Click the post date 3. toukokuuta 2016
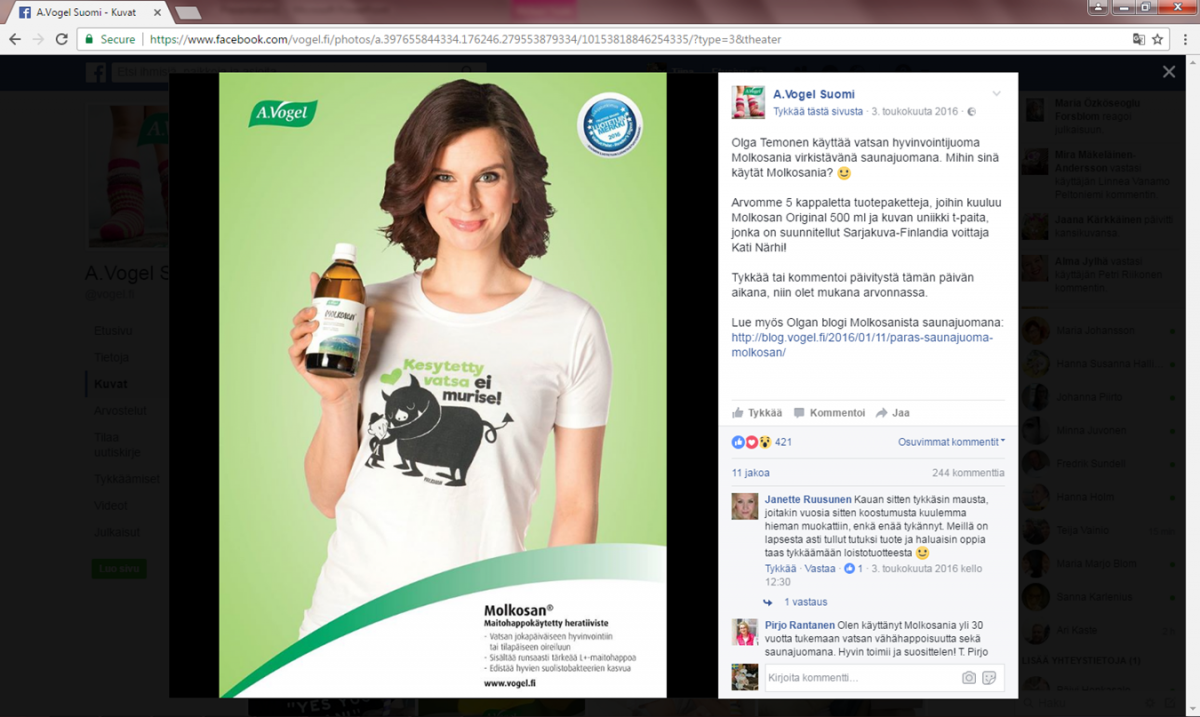The image size is (1200, 717). [914, 111]
